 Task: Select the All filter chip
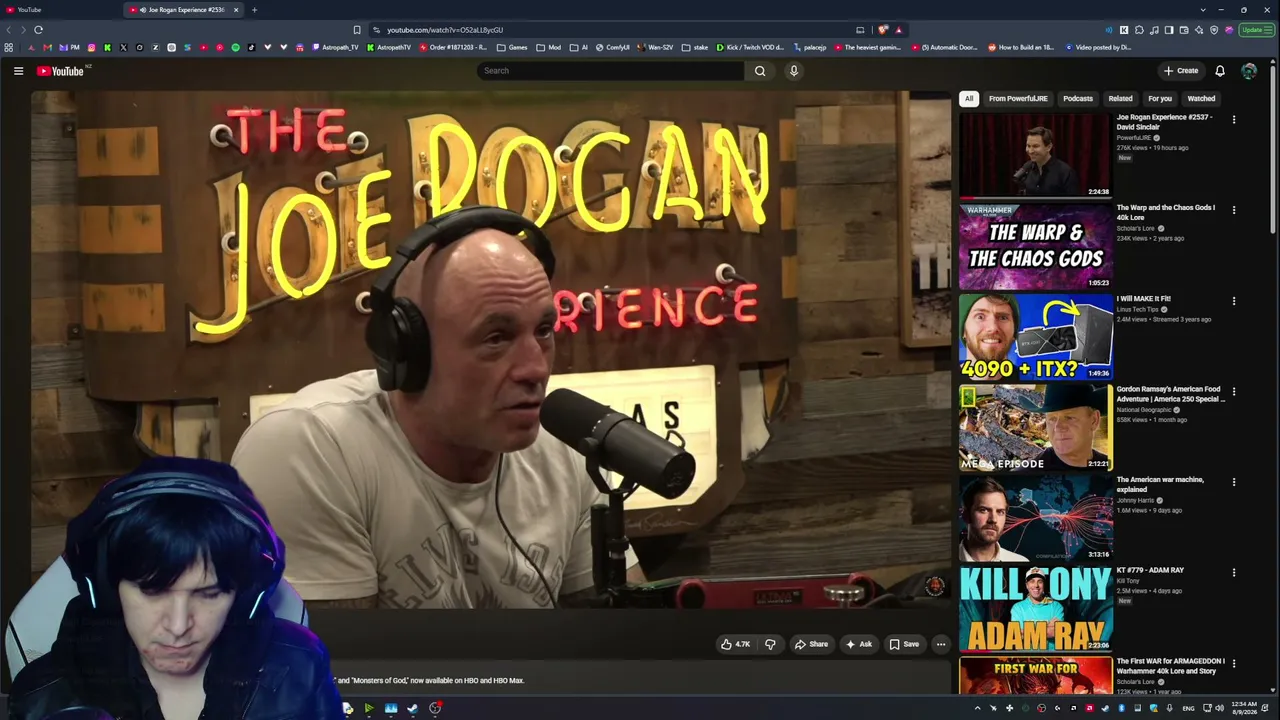(x=968, y=99)
